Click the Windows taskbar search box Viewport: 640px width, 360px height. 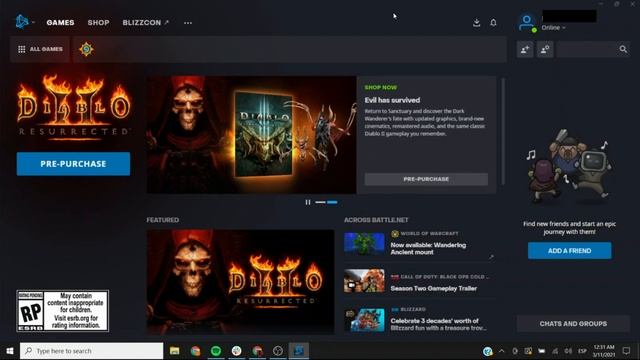(91, 351)
